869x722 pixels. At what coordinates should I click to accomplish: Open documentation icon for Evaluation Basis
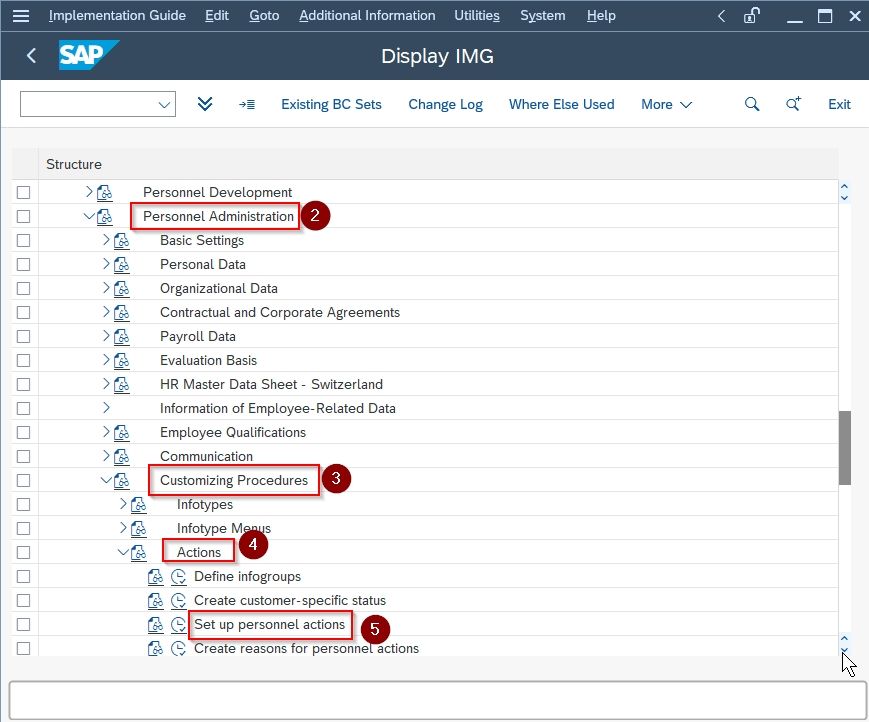pyautogui.click(x=121, y=360)
